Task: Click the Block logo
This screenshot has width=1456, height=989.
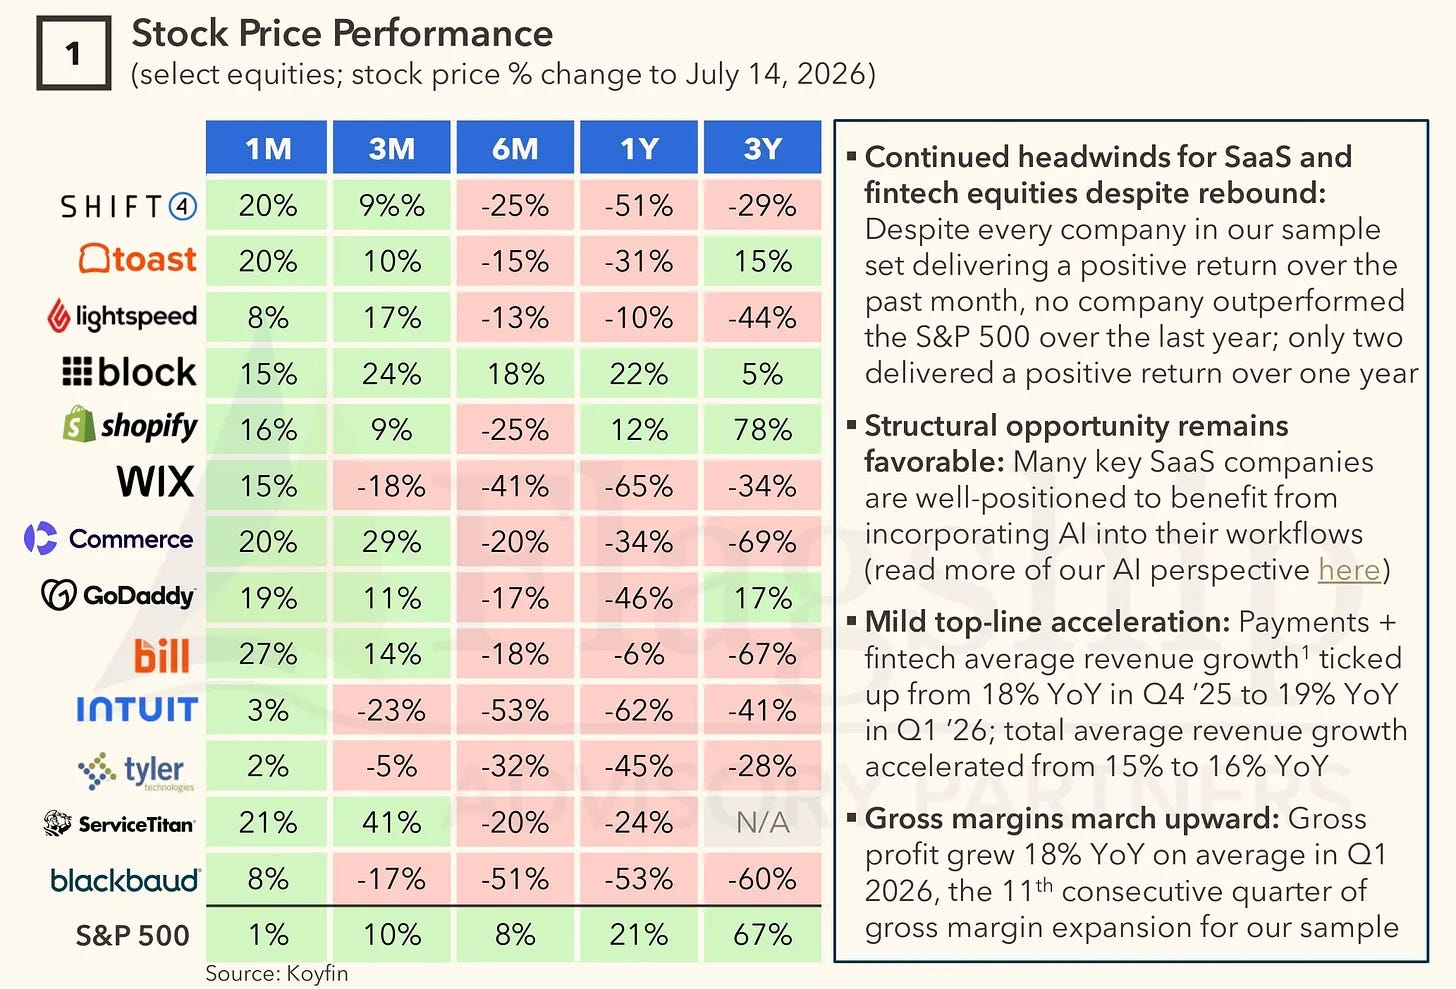Action: [129, 372]
